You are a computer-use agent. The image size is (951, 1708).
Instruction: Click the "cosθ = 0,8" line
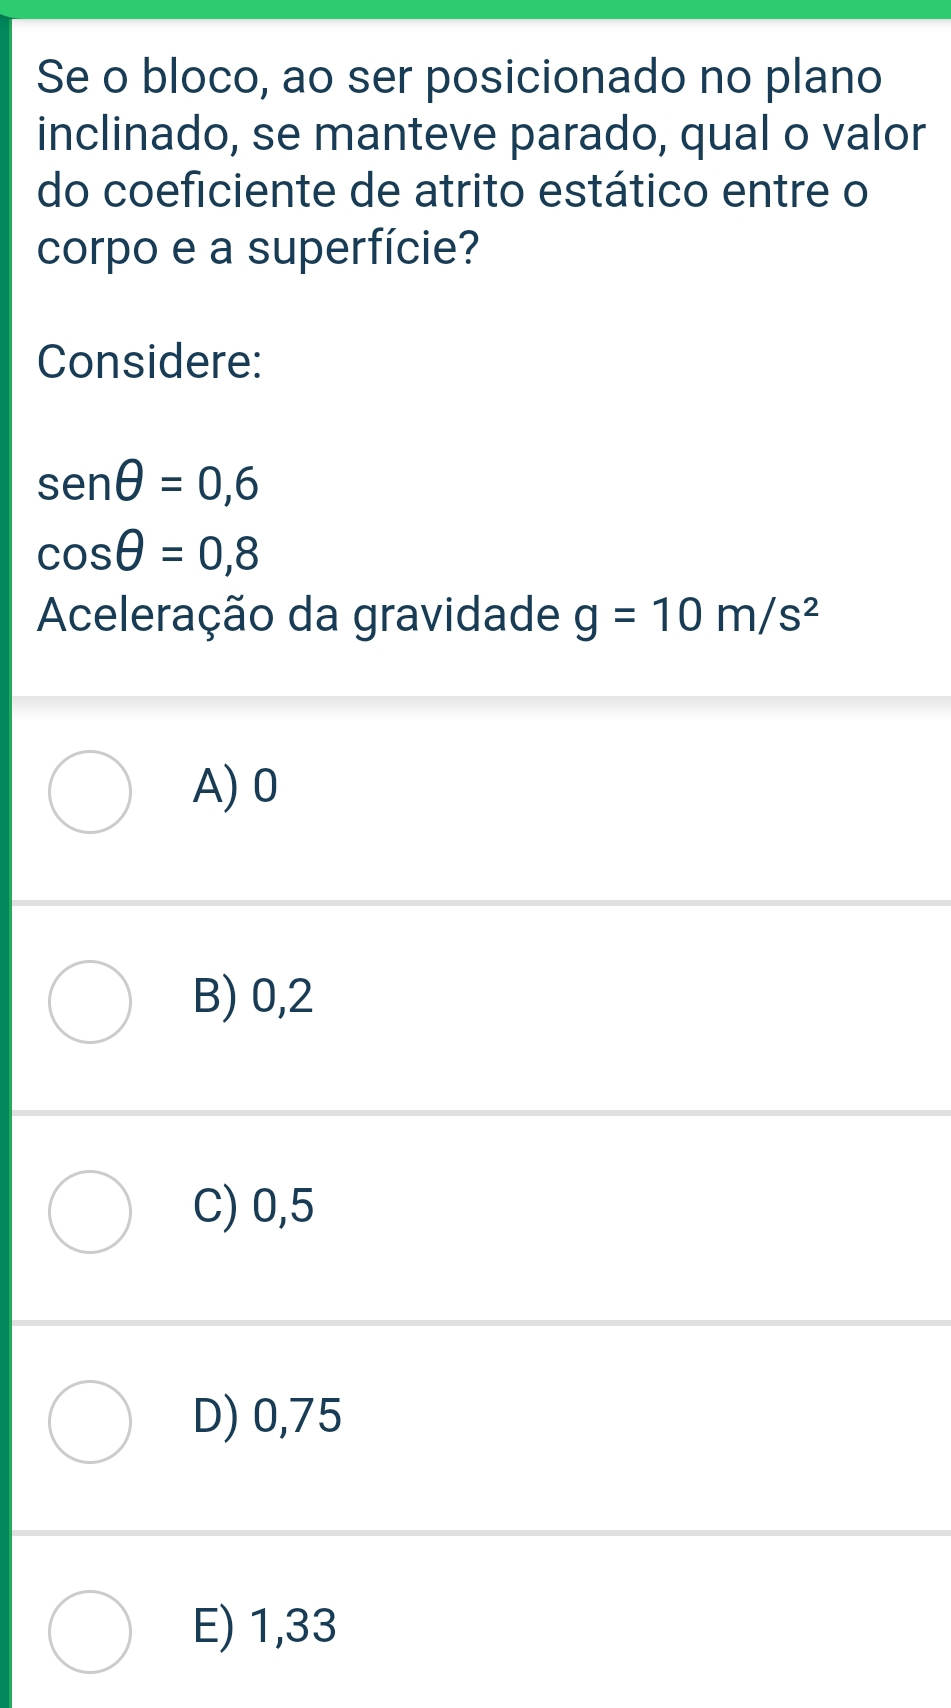click(148, 553)
